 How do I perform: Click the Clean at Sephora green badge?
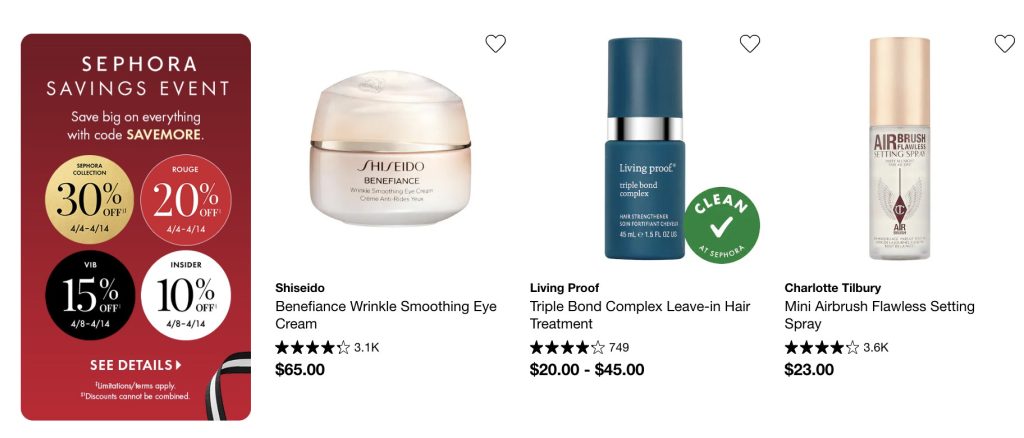coord(722,225)
